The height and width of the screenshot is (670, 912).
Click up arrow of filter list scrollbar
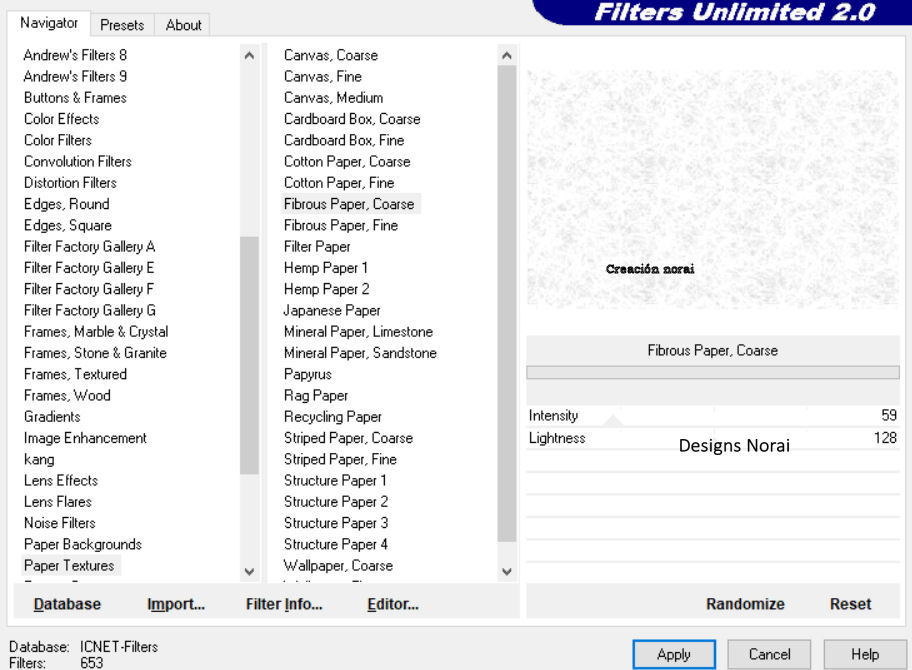click(x=507, y=56)
